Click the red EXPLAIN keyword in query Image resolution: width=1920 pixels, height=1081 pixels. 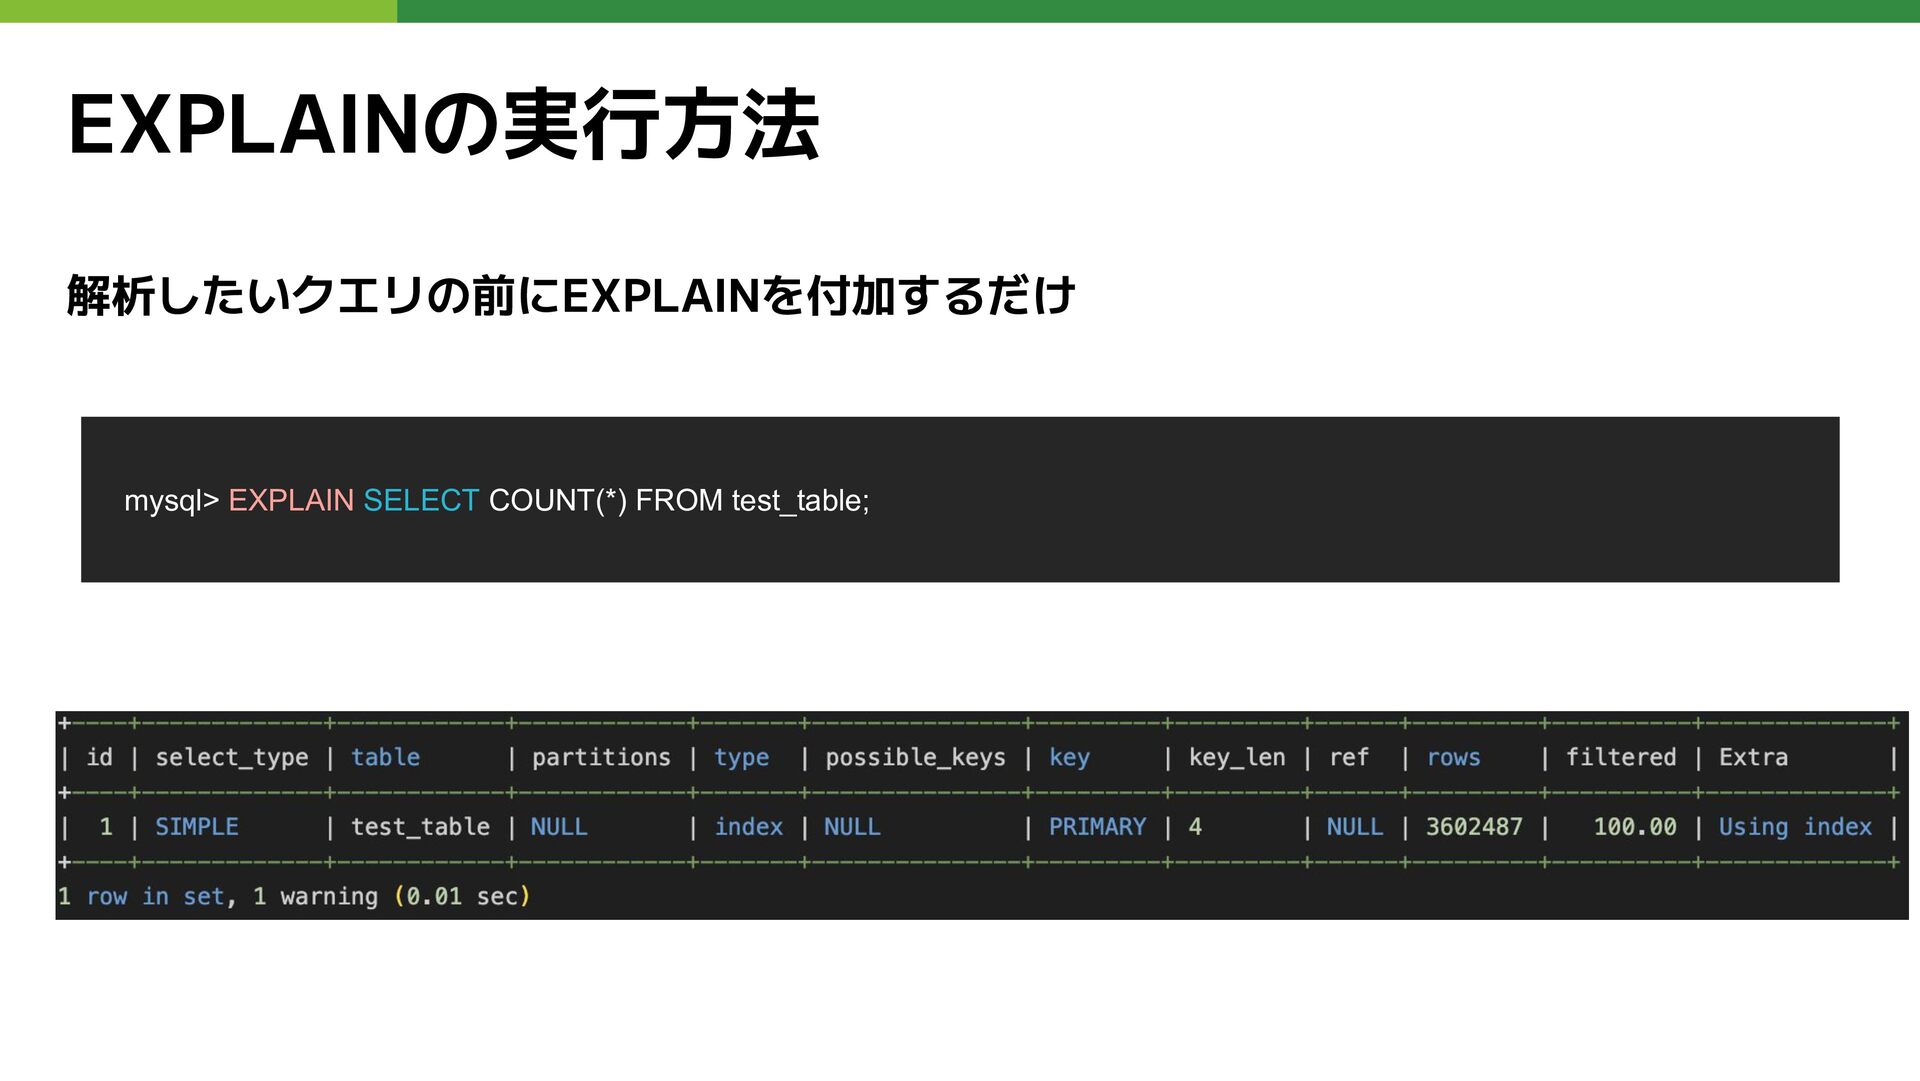coord(291,500)
